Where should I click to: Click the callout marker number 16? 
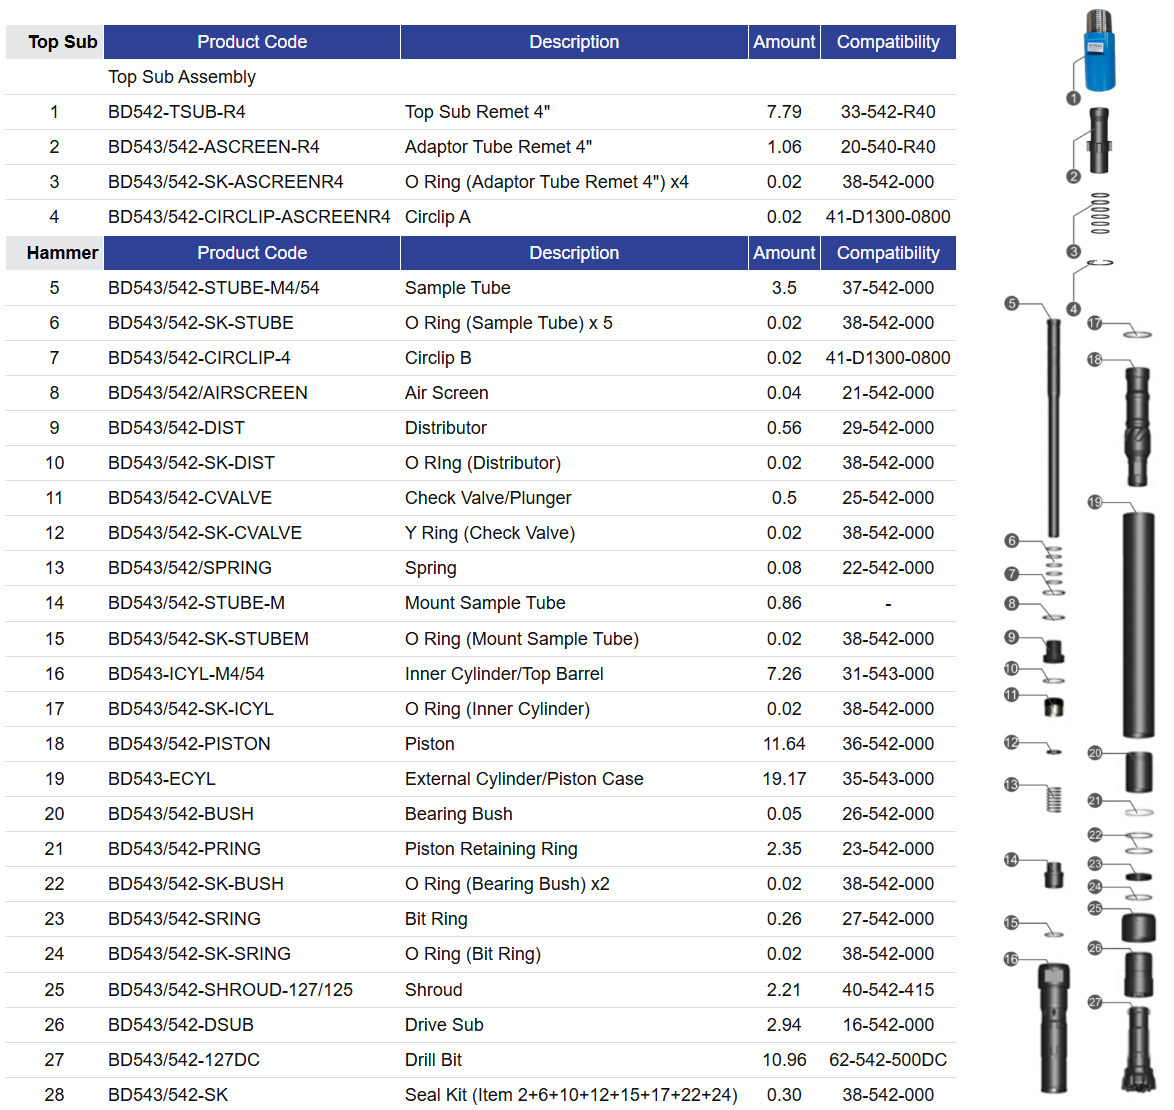(1011, 959)
